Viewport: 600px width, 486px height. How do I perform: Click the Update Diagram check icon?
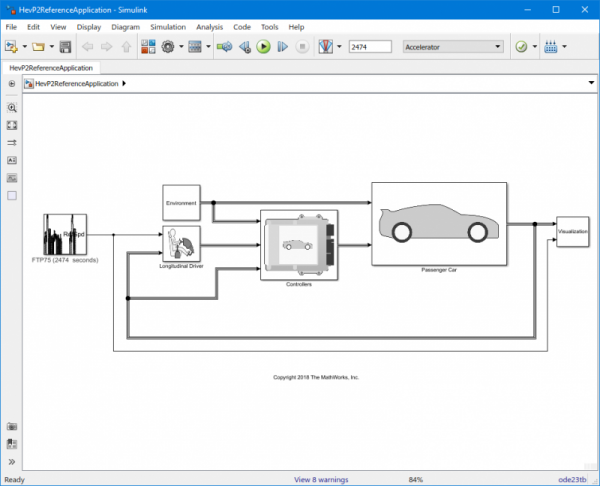pyautogui.click(x=521, y=46)
